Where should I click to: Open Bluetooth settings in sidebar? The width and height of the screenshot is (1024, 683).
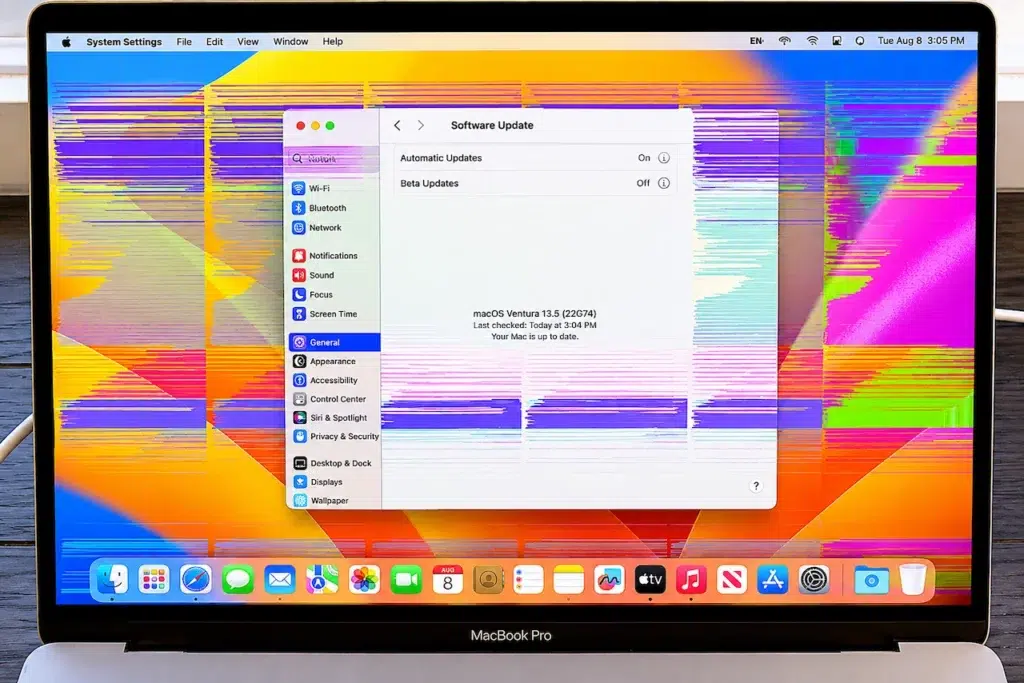333,208
